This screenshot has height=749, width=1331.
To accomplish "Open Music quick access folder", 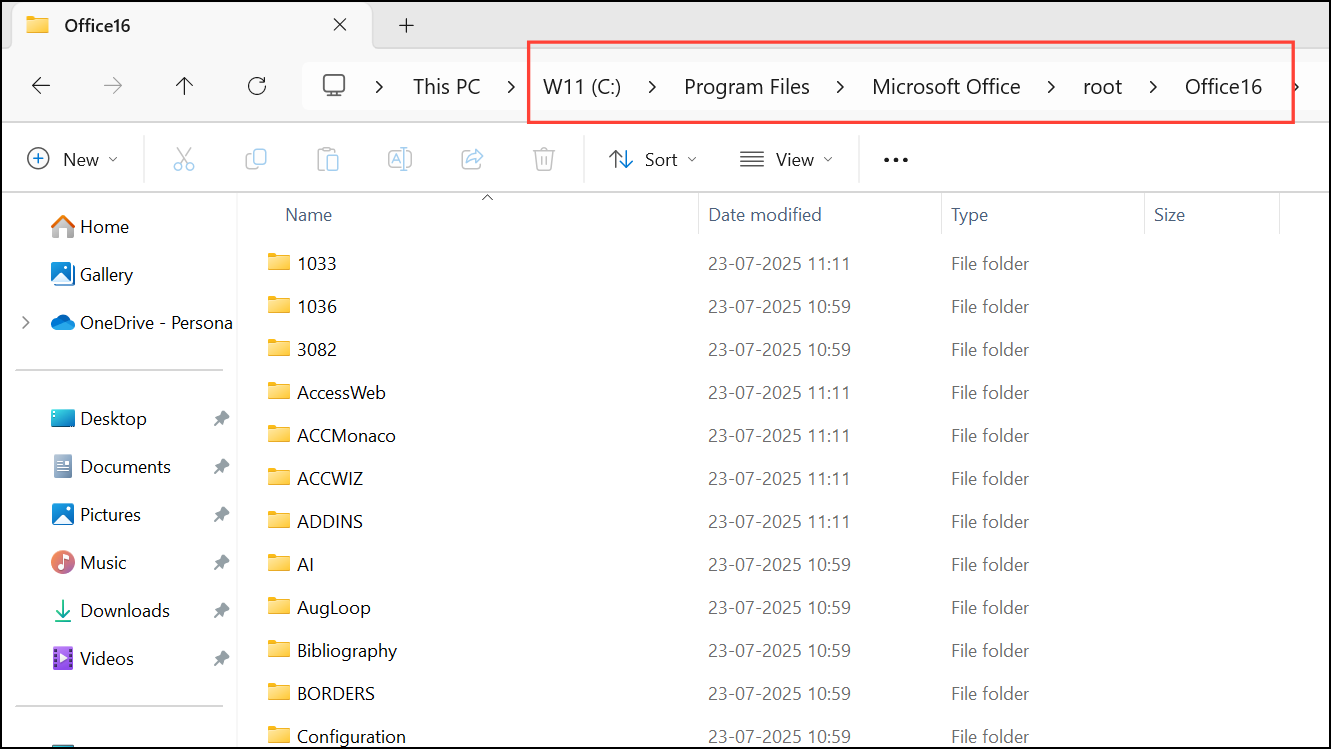I will point(89,562).
